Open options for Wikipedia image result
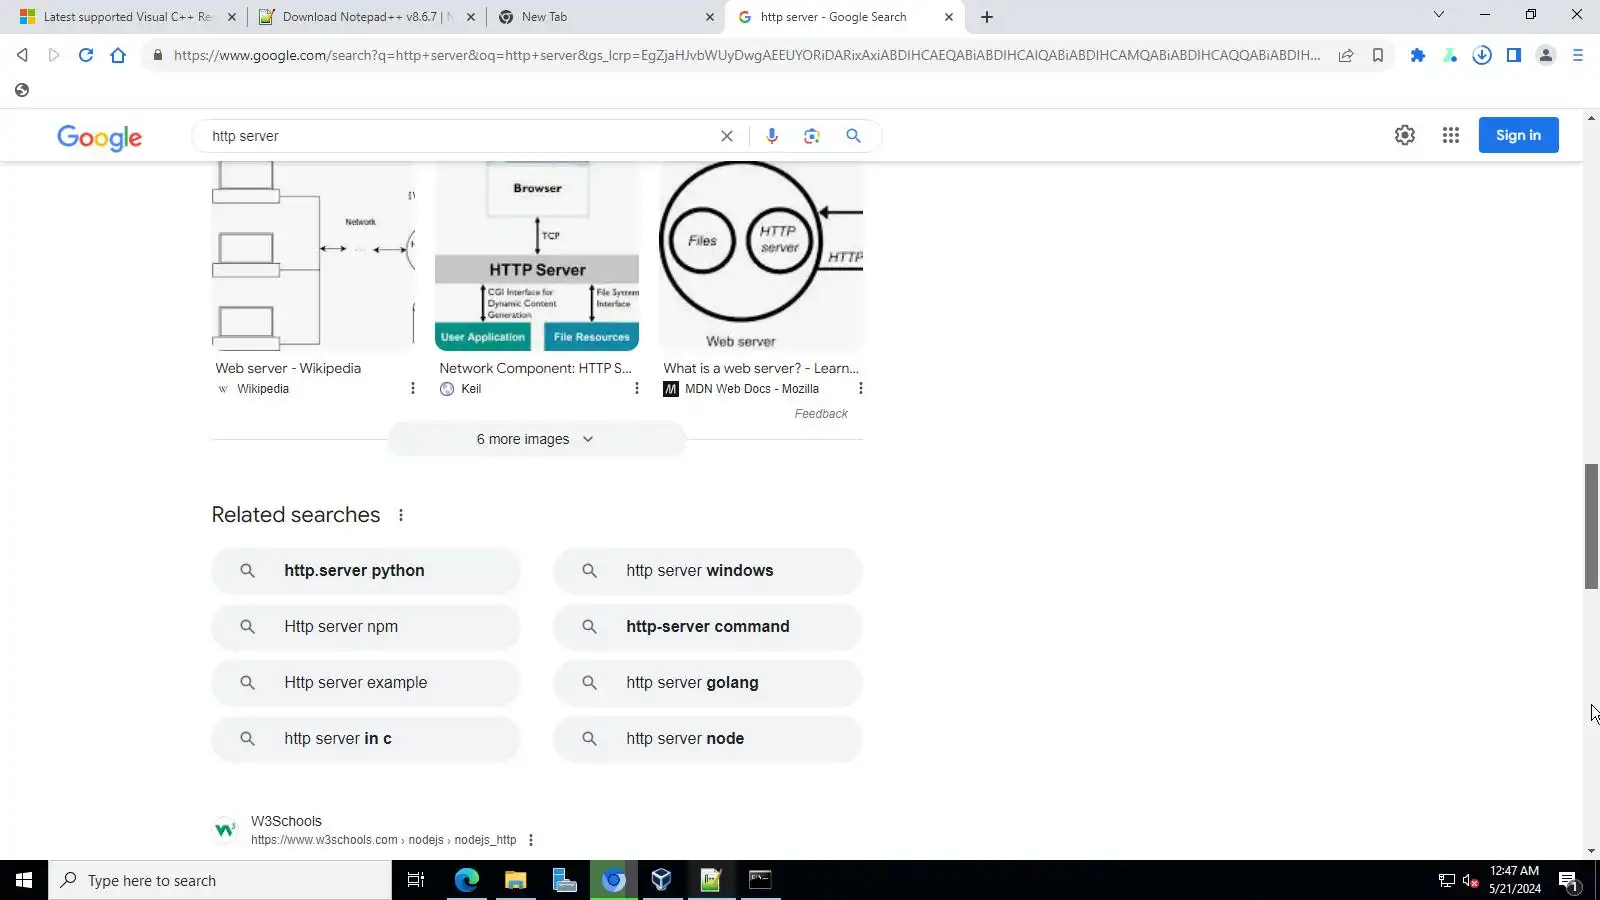Viewport: 1600px width, 900px height. [x=413, y=388]
